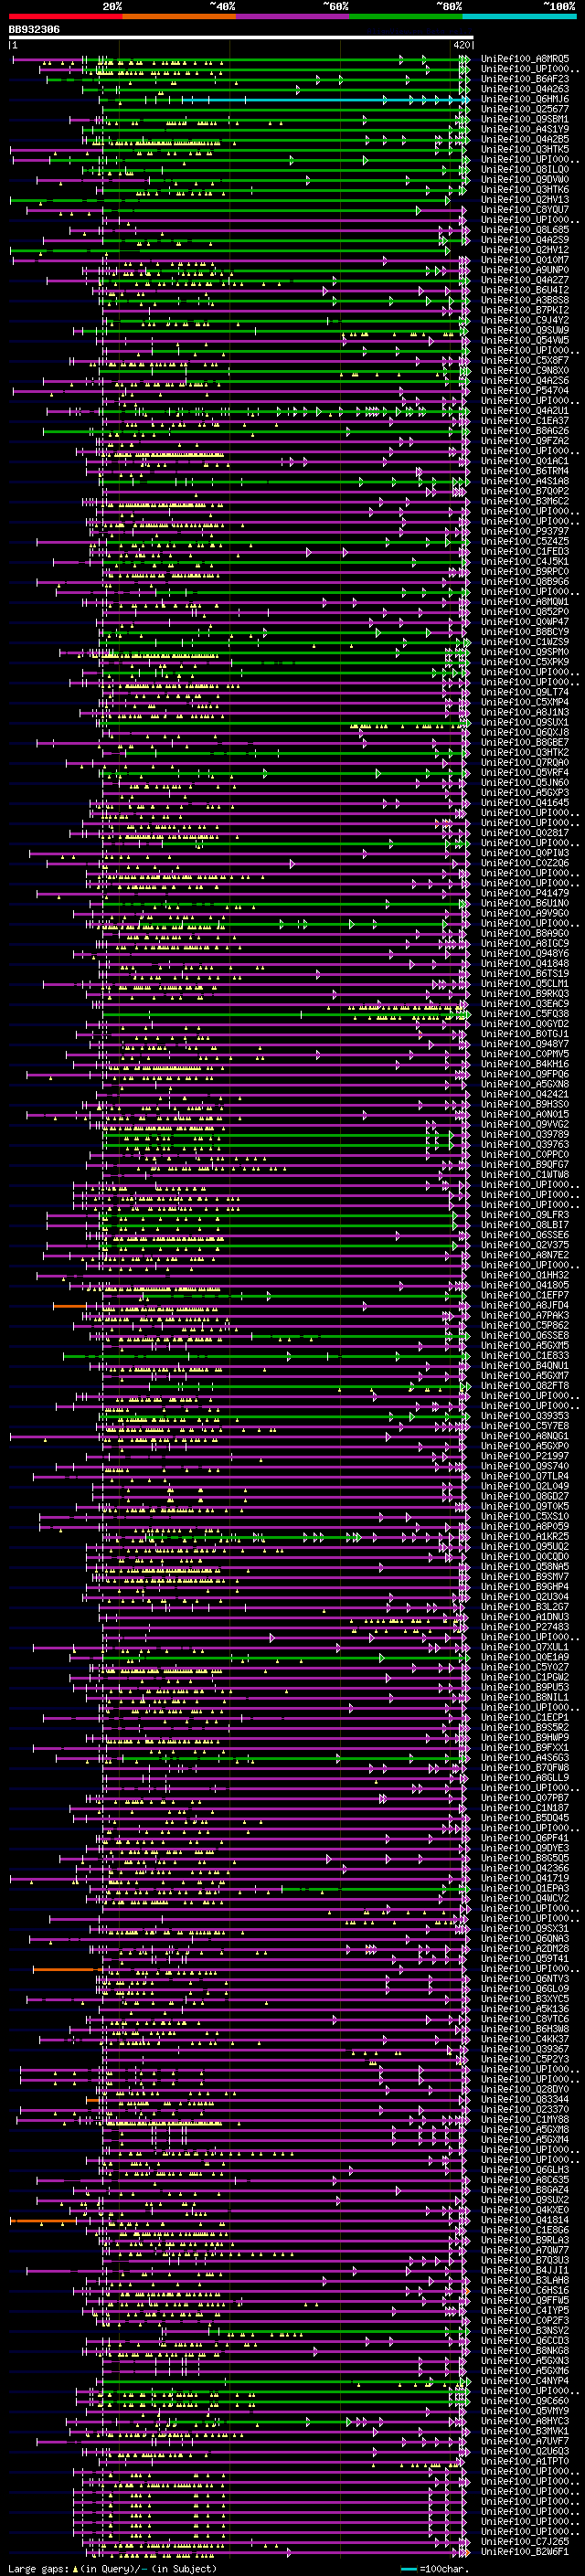The height and width of the screenshot is (2576, 585).
Task: Select the UniRef100_C4J5K1 label
Action: tap(525, 561)
